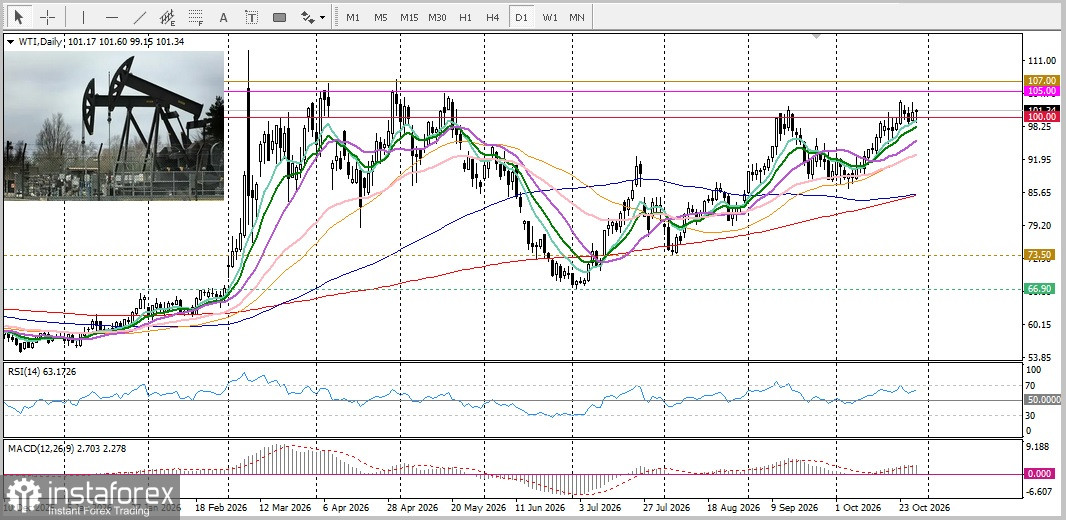Switch chart to M30 timeframe
Viewport: 1066px width, 520px height.
click(x=437, y=18)
